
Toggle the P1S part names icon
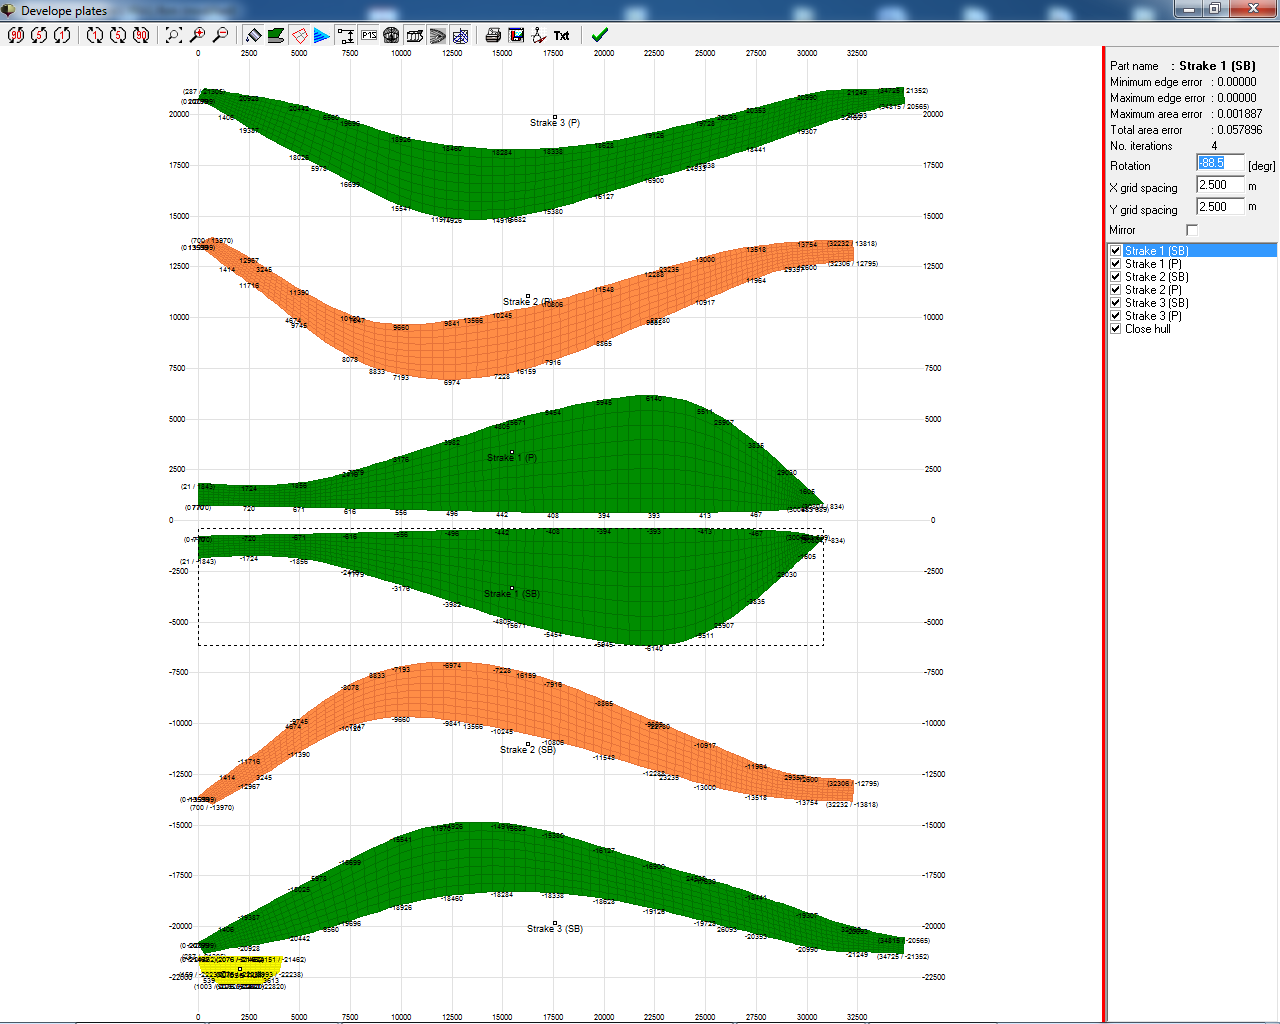369,35
